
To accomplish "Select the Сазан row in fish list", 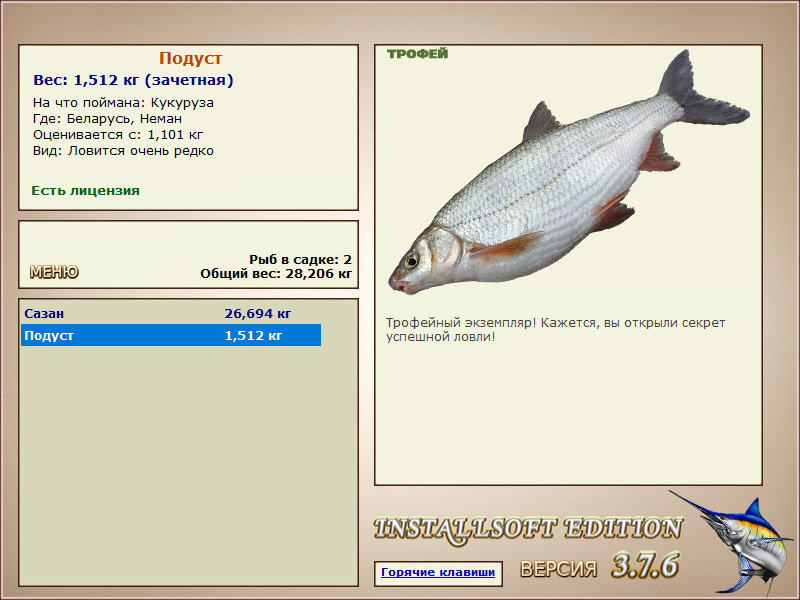I will [x=171, y=313].
